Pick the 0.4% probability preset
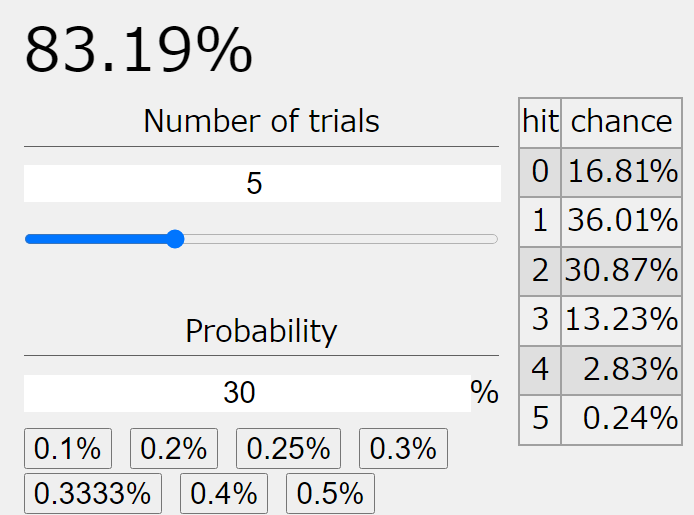 (x=223, y=493)
